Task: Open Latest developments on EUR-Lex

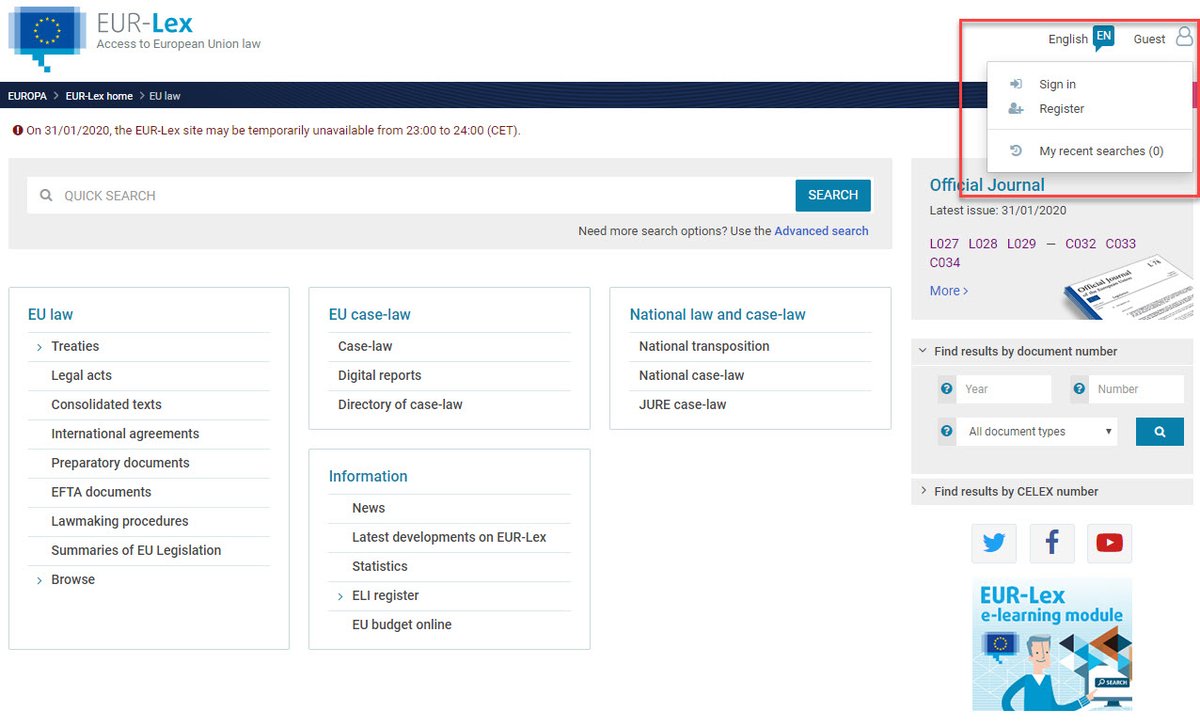Action: click(x=449, y=537)
